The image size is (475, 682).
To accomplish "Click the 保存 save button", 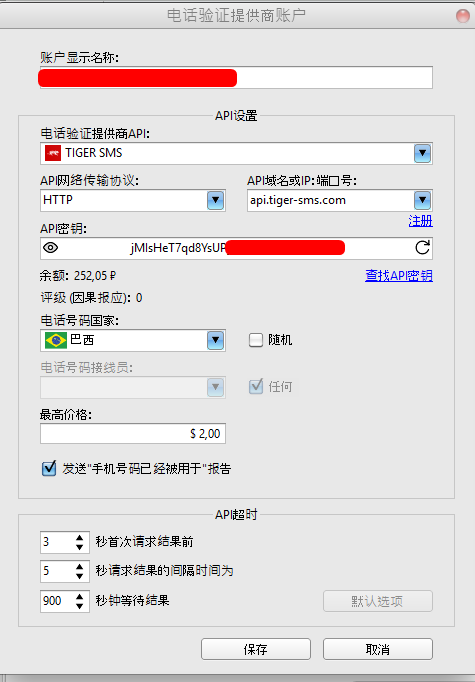I will click(x=256, y=649).
